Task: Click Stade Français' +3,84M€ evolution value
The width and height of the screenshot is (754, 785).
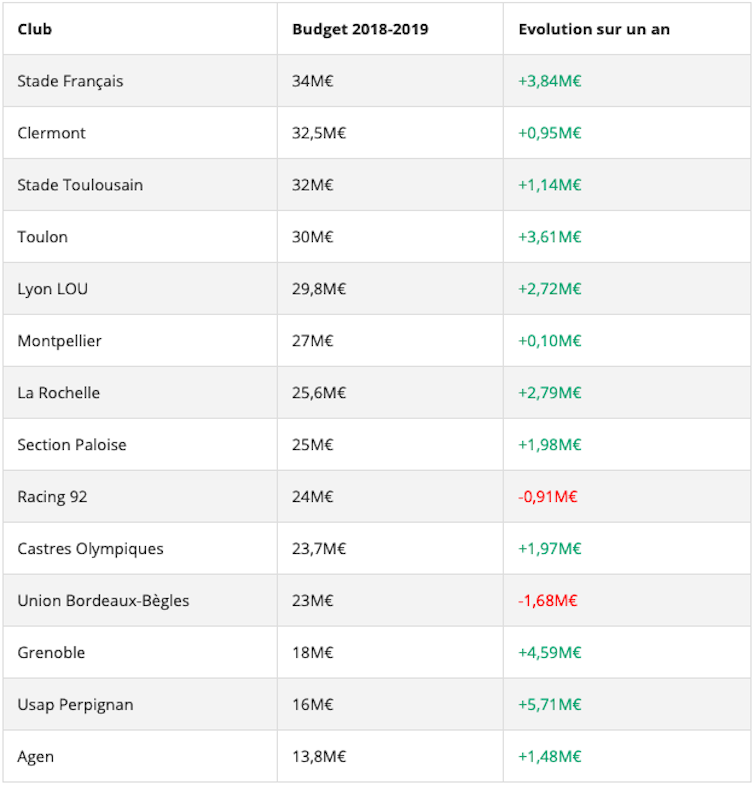Action: point(550,81)
